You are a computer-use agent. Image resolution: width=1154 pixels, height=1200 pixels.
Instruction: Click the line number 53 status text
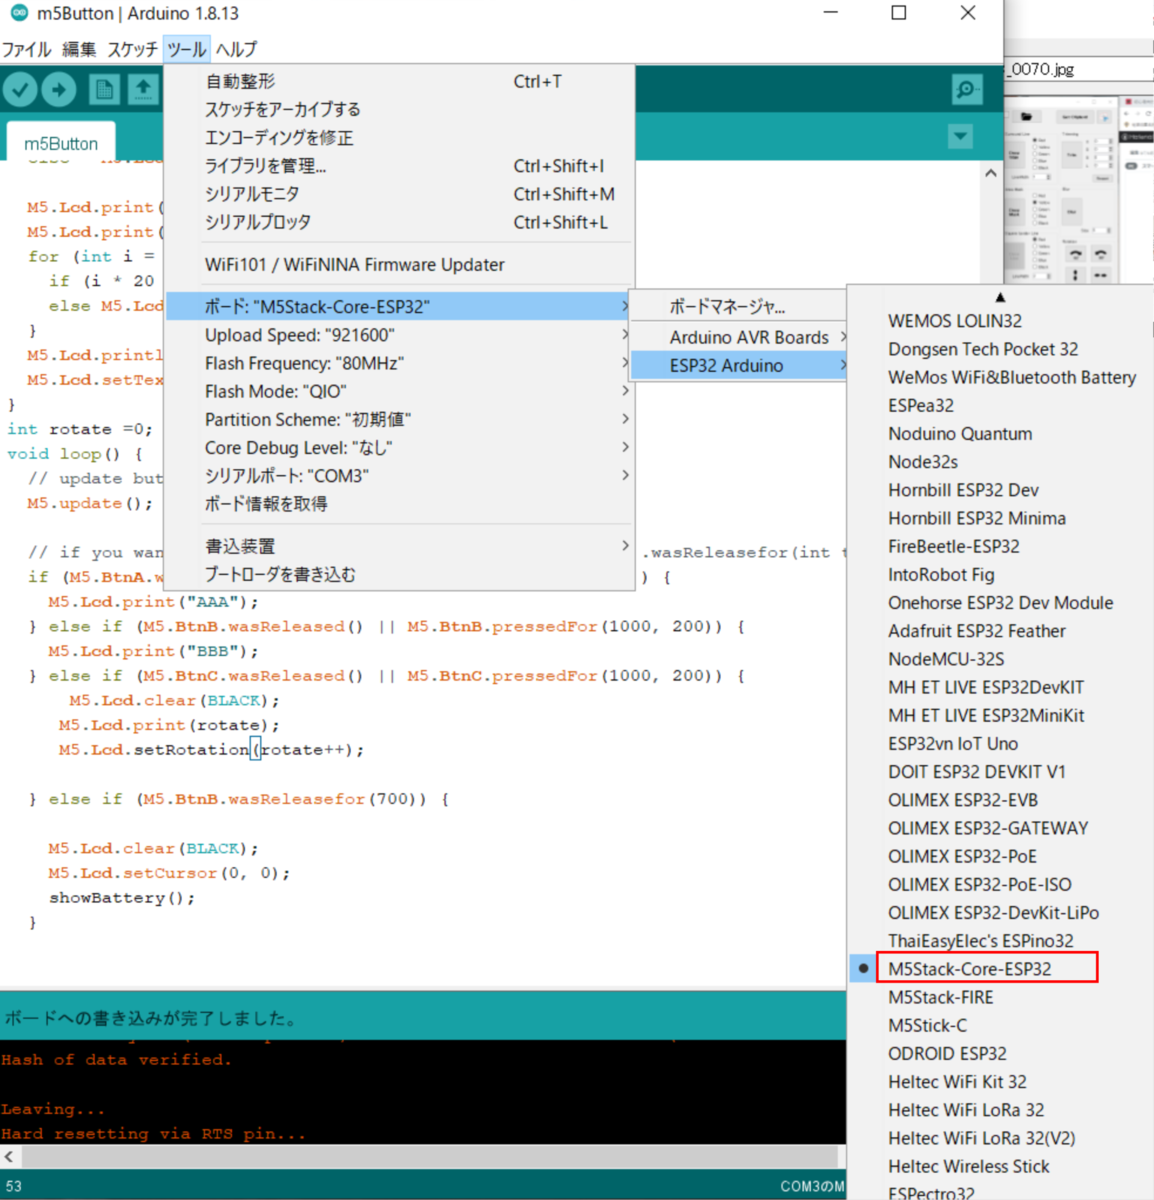[13, 1186]
